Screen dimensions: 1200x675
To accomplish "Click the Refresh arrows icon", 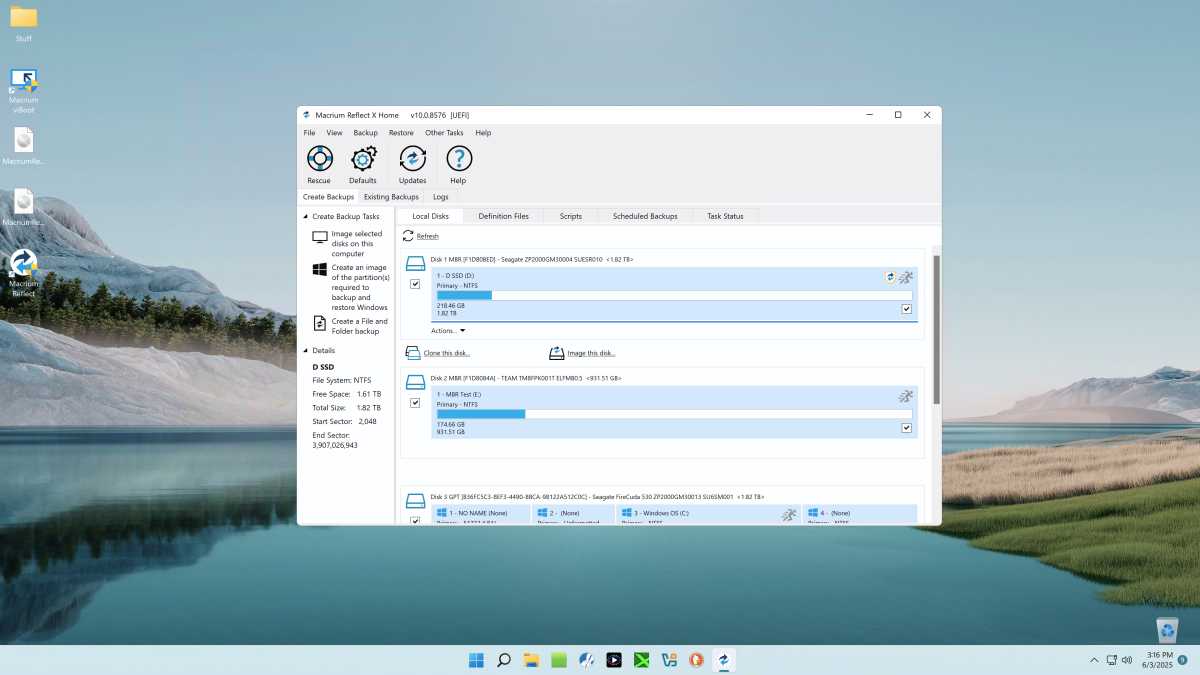I will (x=408, y=236).
